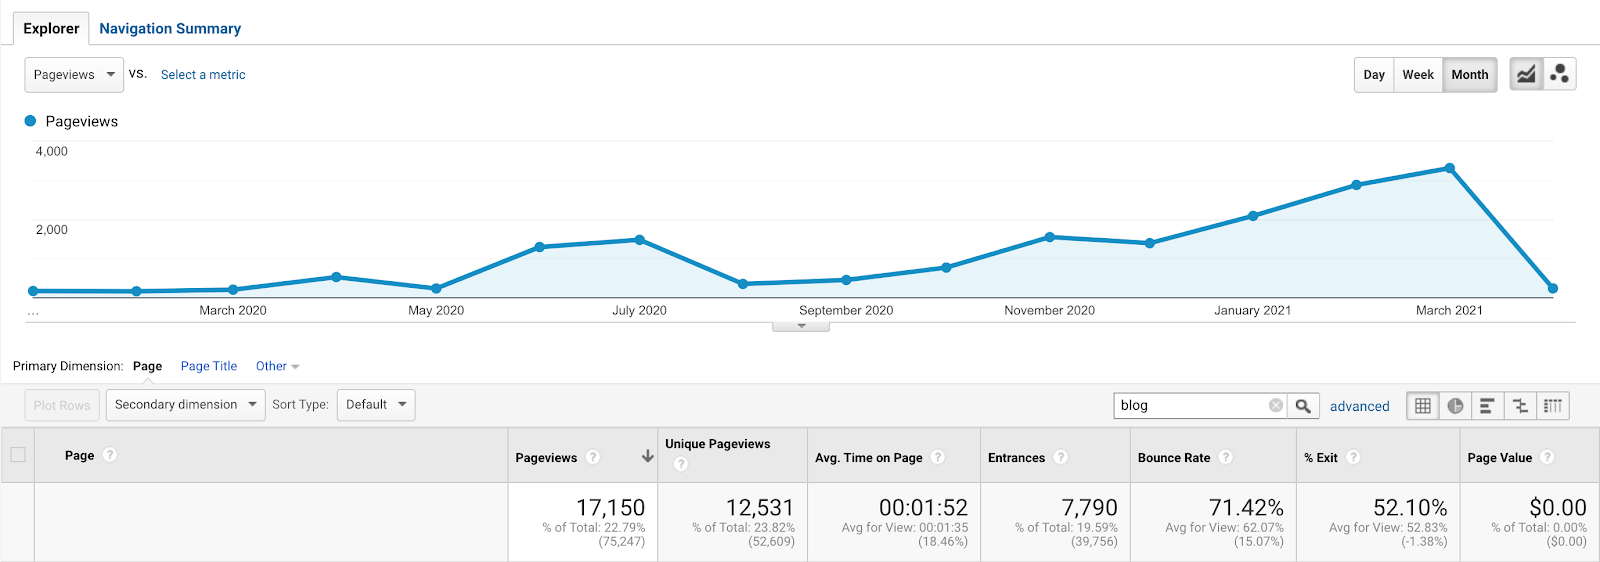Sort by Unique Pageviews column header

[718, 444]
